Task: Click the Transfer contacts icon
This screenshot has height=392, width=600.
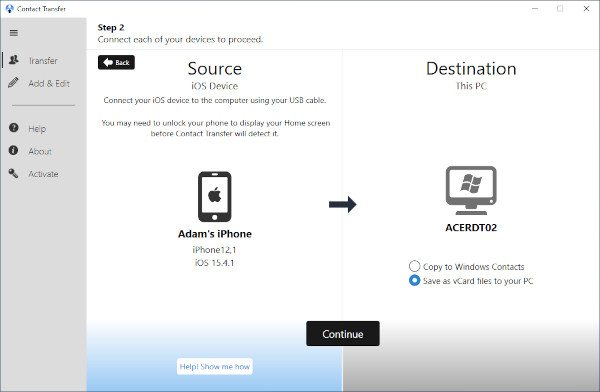Action: (14, 60)
